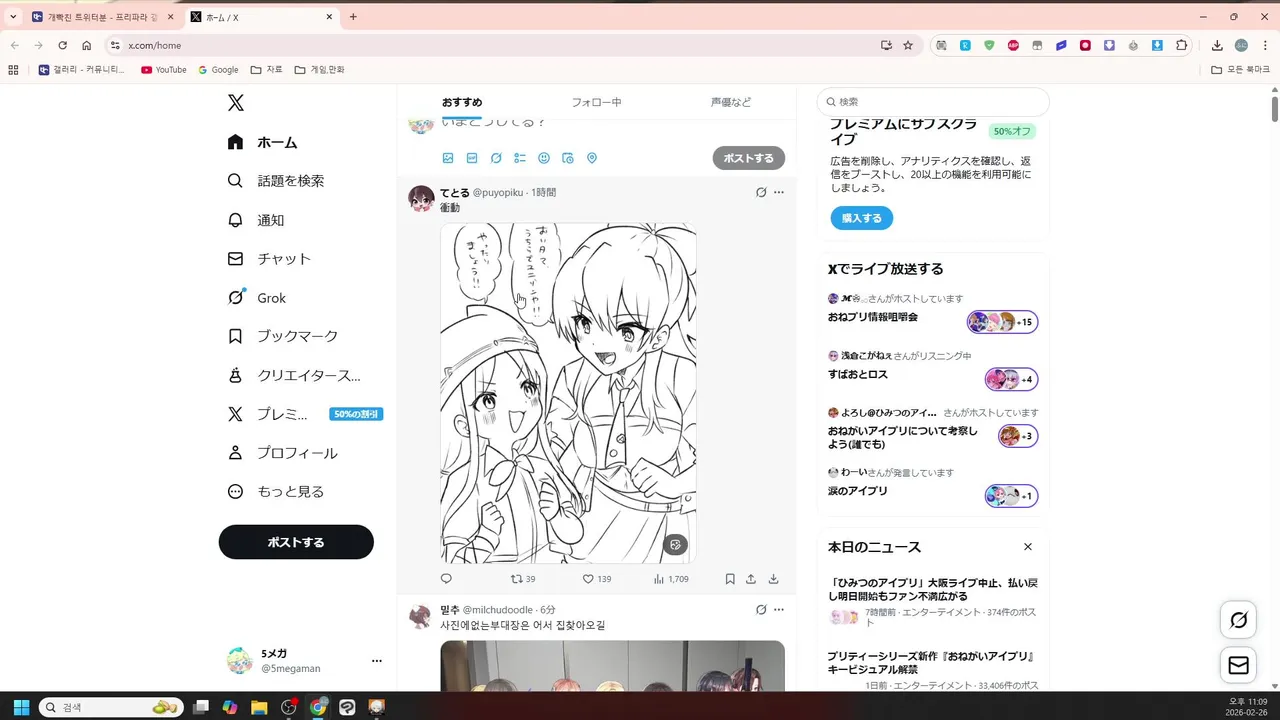Click the X logo in left sidebar

pos(235,103)
